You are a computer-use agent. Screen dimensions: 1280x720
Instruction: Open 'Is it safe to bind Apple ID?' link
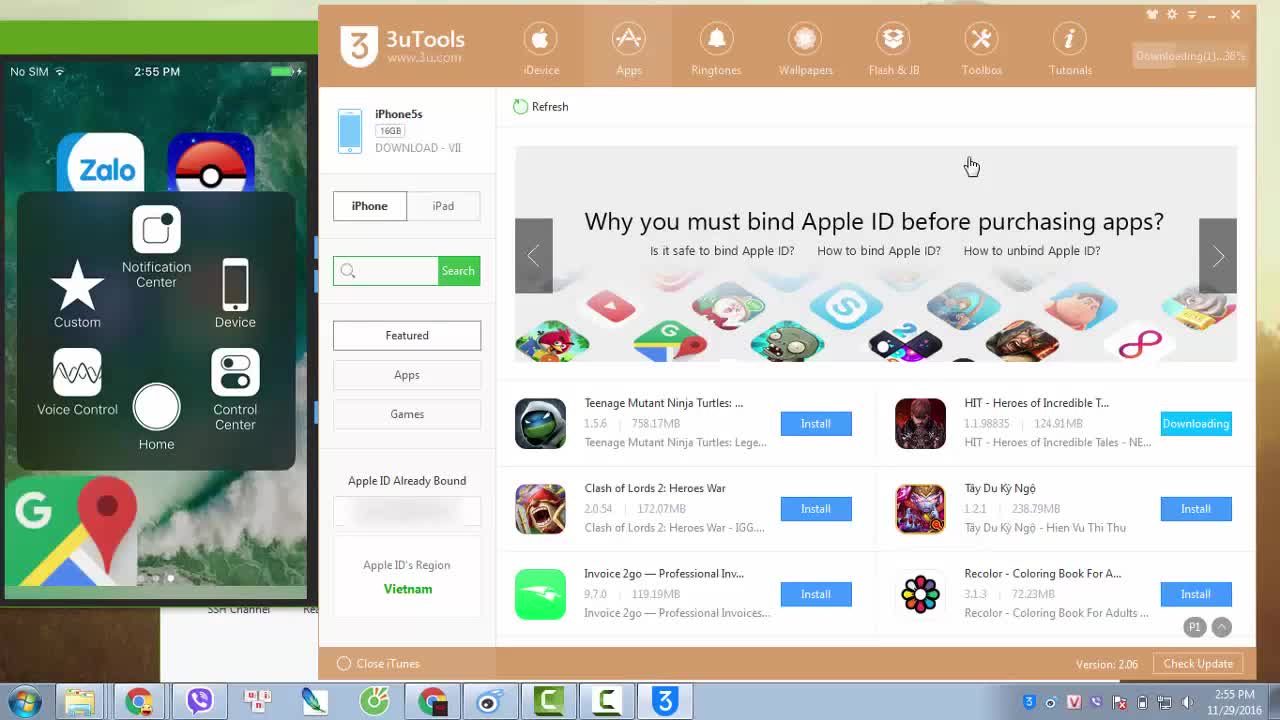point(722,251)
